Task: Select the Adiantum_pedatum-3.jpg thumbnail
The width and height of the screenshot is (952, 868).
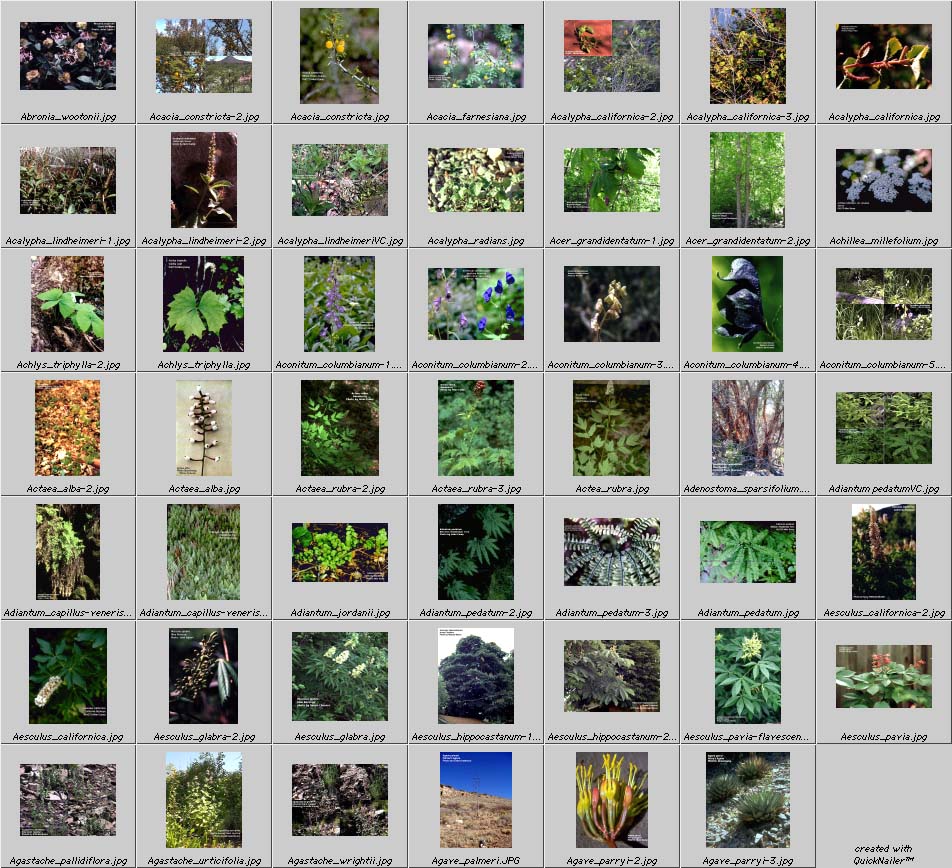Action: [x=612, y=552]
